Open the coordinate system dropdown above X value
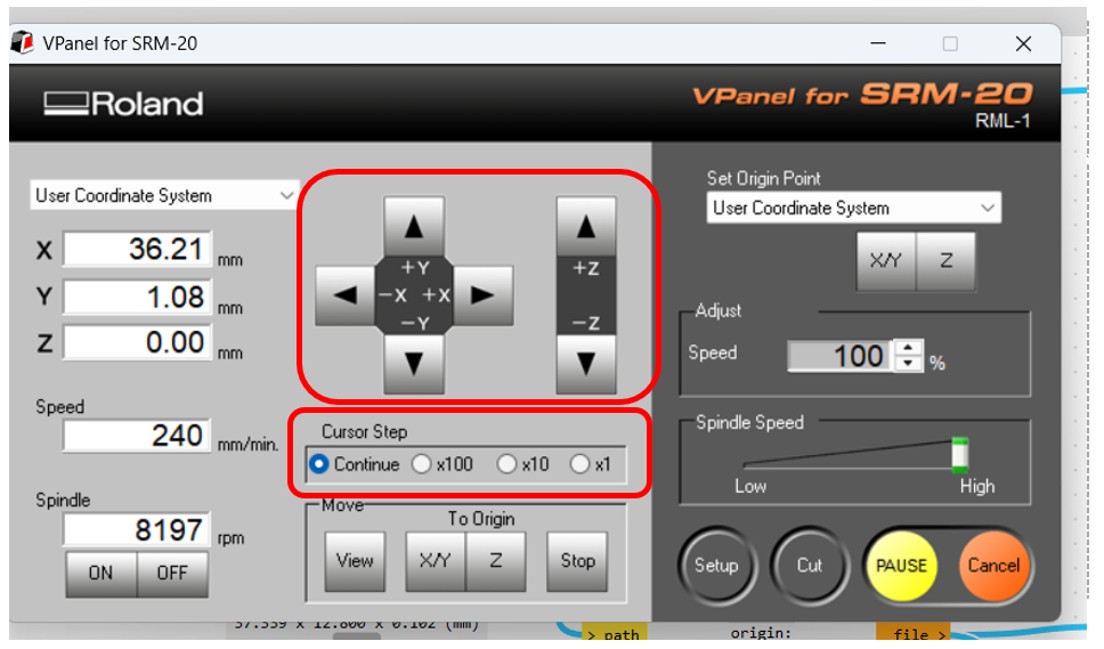1104x649 pixels. coord(163,195)
